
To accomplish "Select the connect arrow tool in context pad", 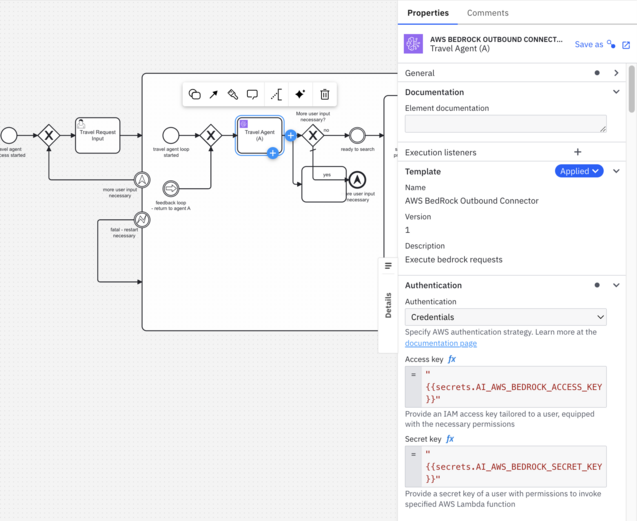I will tap(213, 94).
